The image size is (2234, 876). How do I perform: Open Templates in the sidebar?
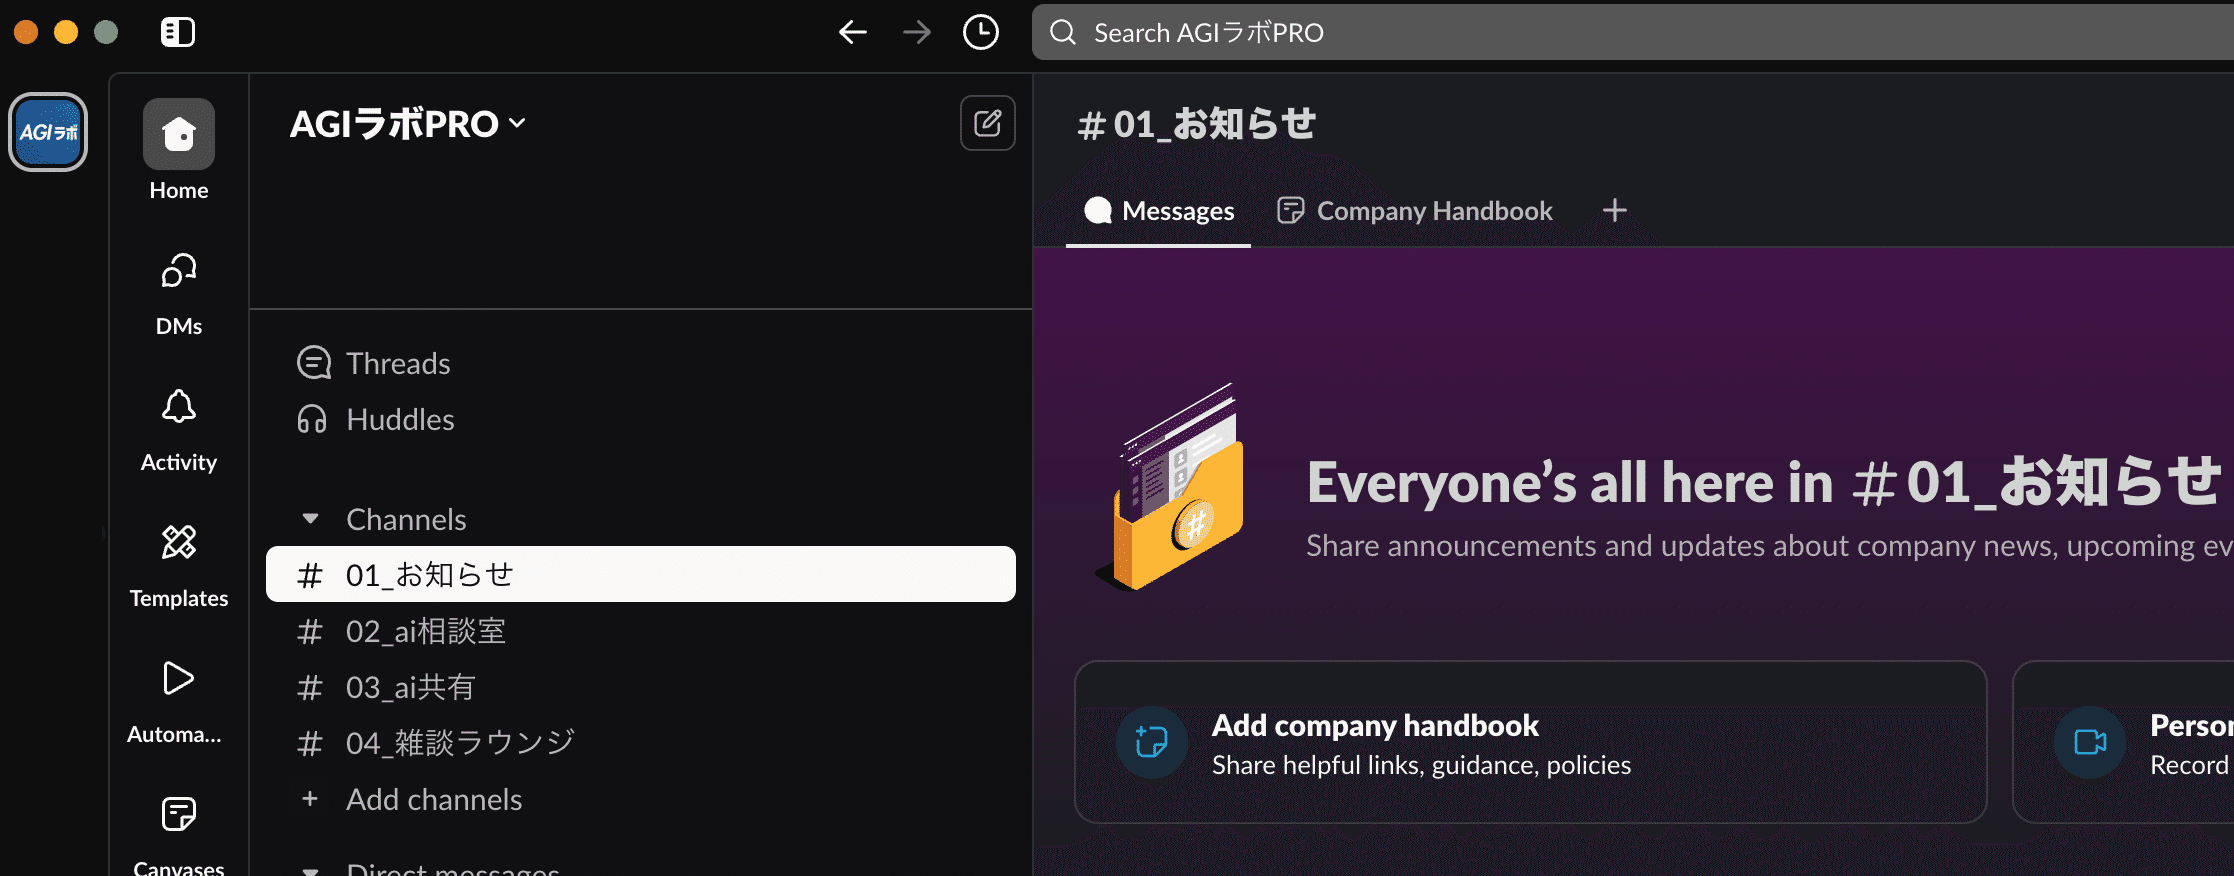[x=178, y=543]
